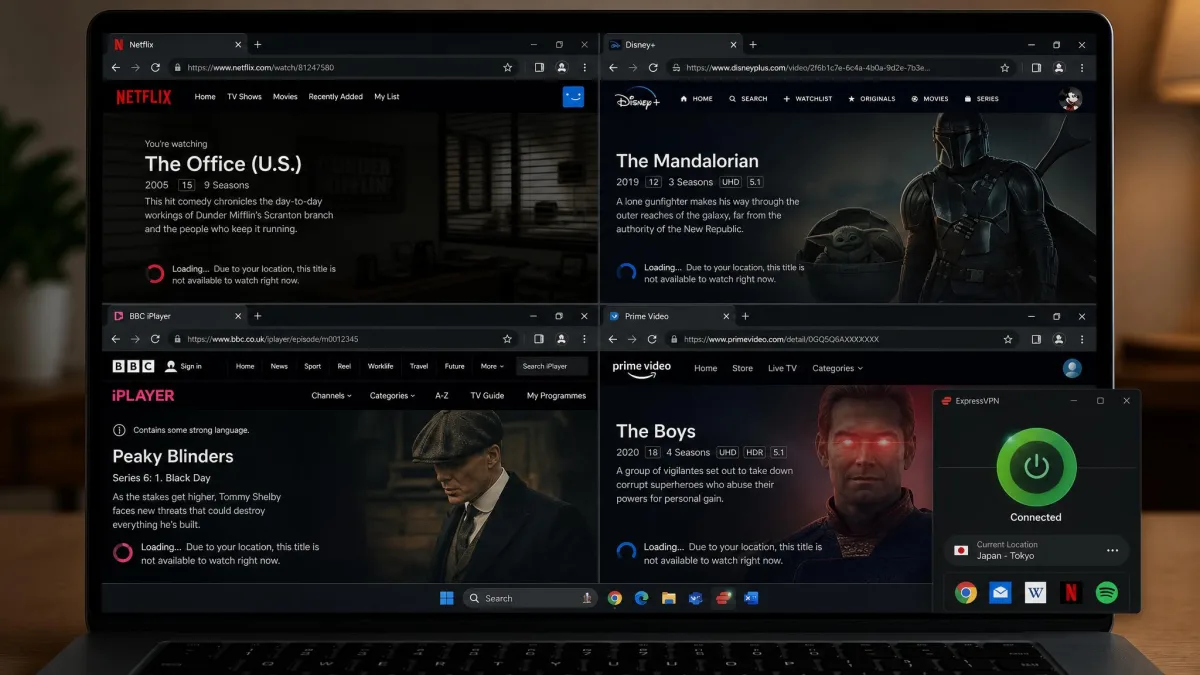1200x675 pixels.
Task: Open a new tab next to Netflix tab
Action: click(258, 45)
